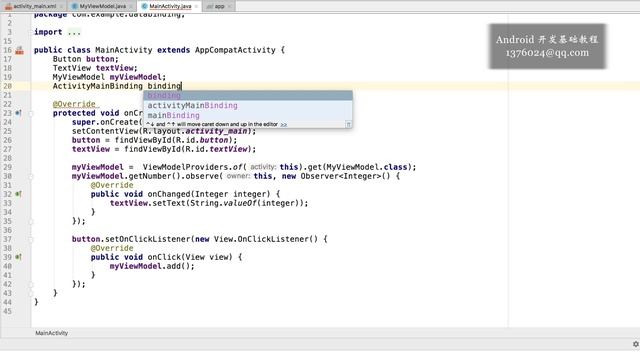Collapse the onCreate method at line 23
640x360 pixels.
click(31, 113)
